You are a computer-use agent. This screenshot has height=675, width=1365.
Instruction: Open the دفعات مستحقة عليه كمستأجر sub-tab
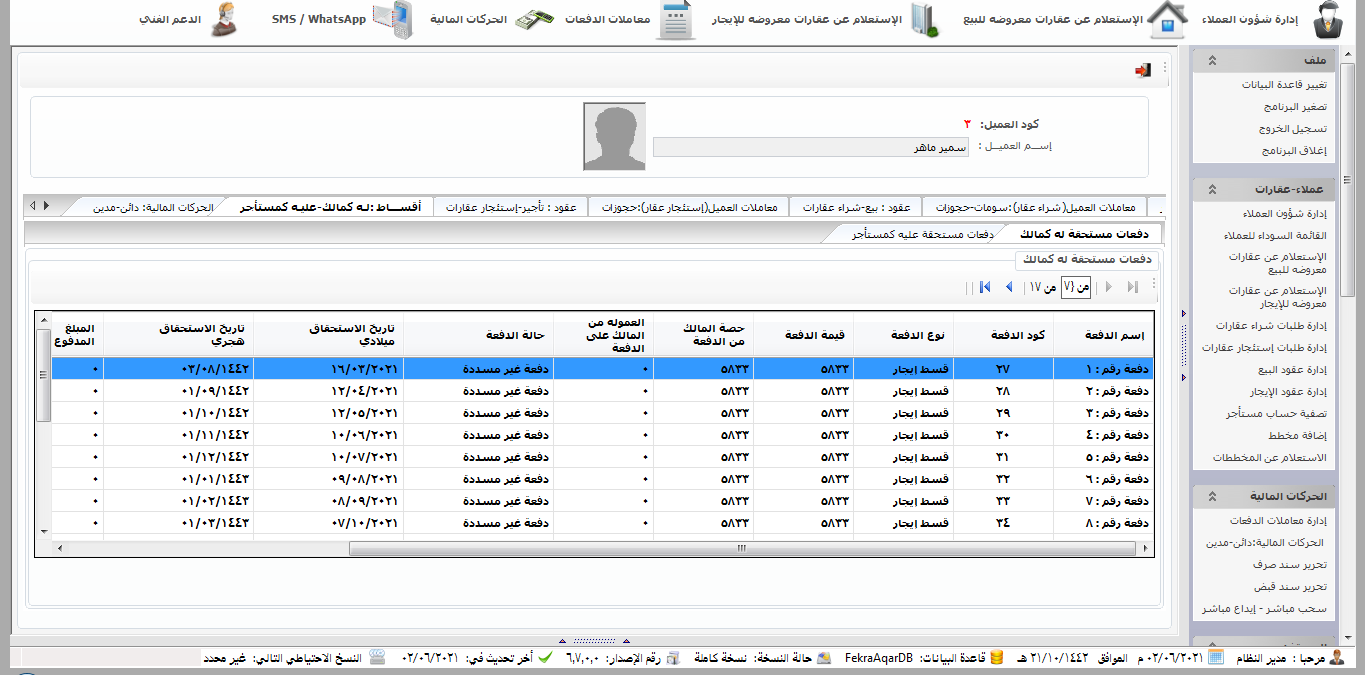coord(908,234)
